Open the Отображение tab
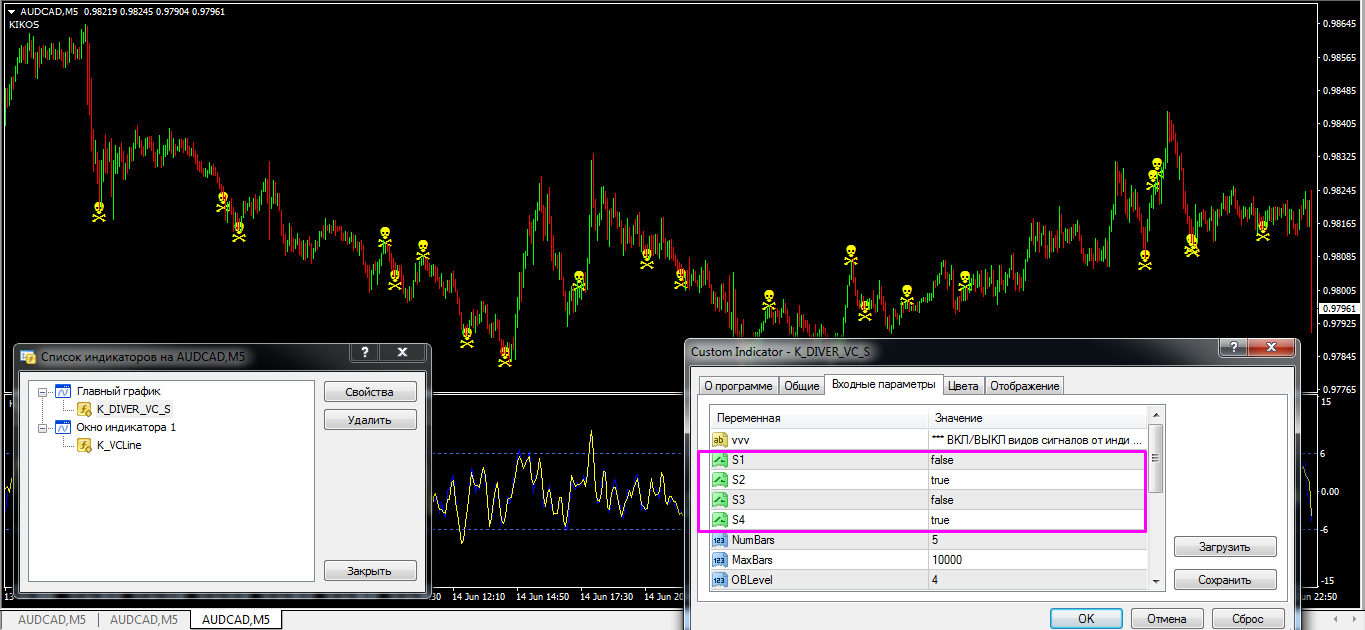Viewport: 1365px width, 630px height. pyautogui.click(x=1025, y=386)
